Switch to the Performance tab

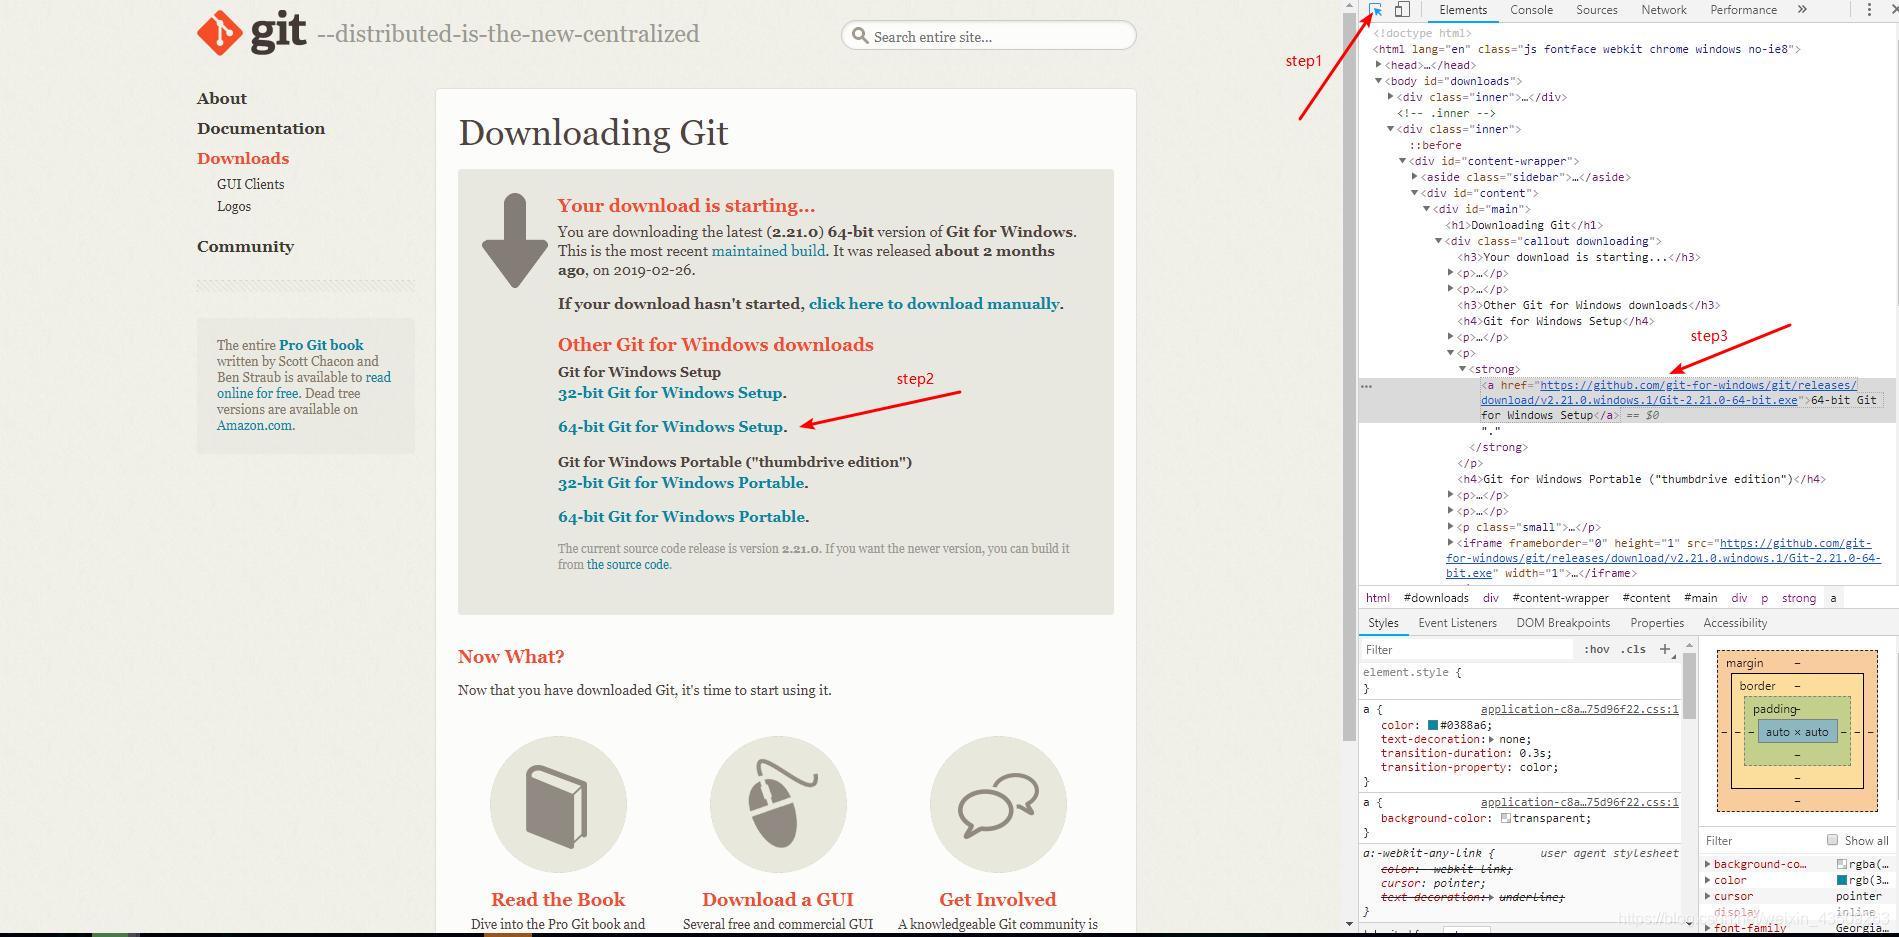[1743, 10]
